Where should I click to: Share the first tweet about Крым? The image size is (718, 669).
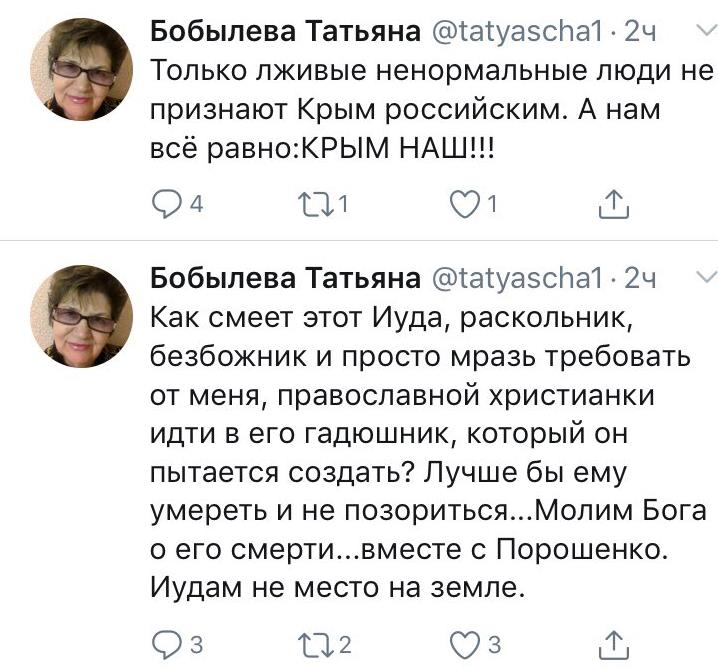pyautogui.click(x=611, y=205)
